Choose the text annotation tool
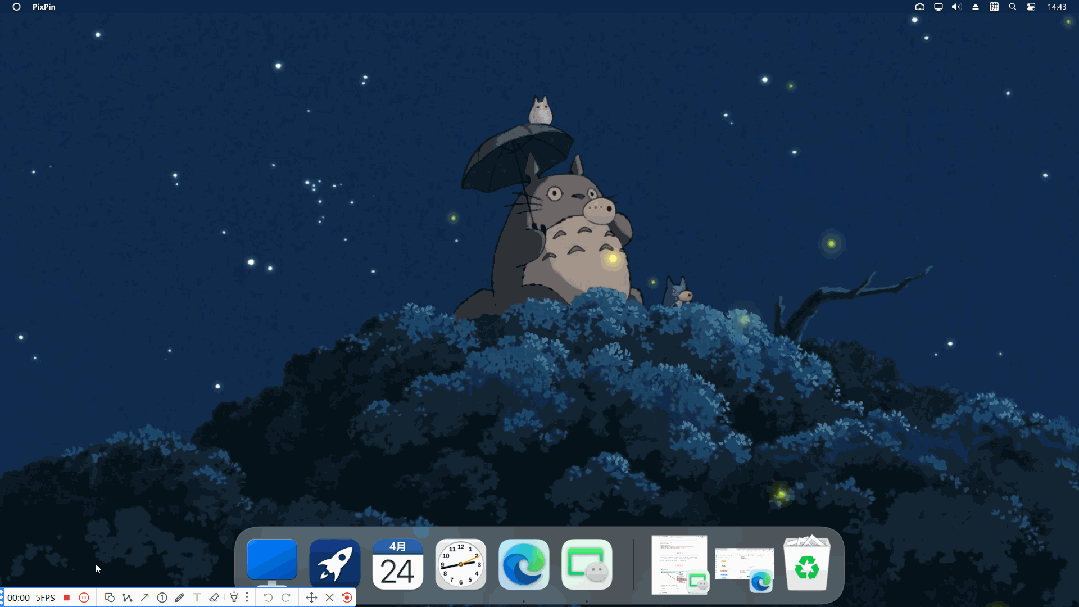1079x607 pixels. tap(197, 597)
